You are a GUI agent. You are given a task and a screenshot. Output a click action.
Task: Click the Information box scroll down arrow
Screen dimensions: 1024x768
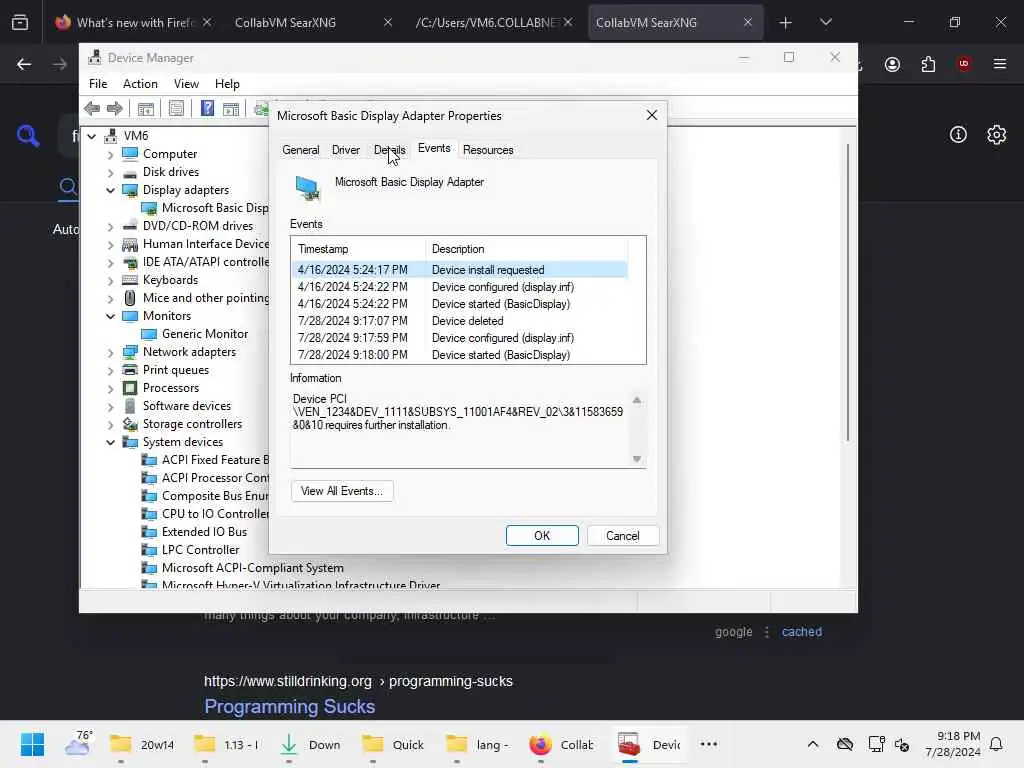[637, 459]
